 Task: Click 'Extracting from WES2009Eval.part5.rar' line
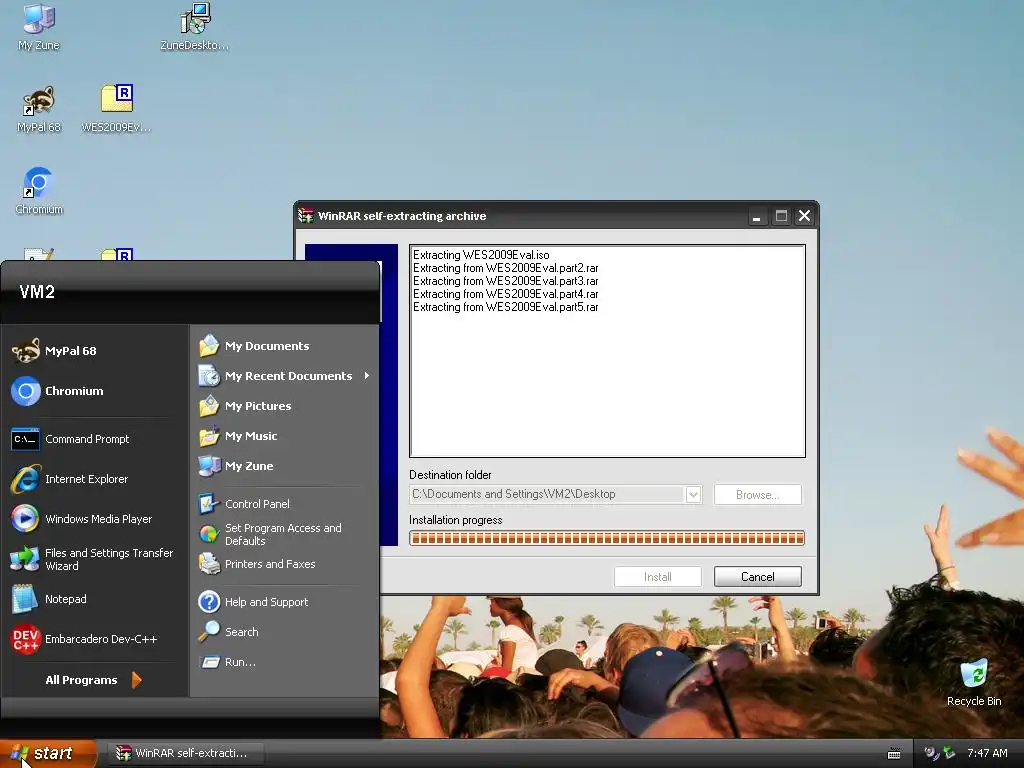(x=505, y=308)
